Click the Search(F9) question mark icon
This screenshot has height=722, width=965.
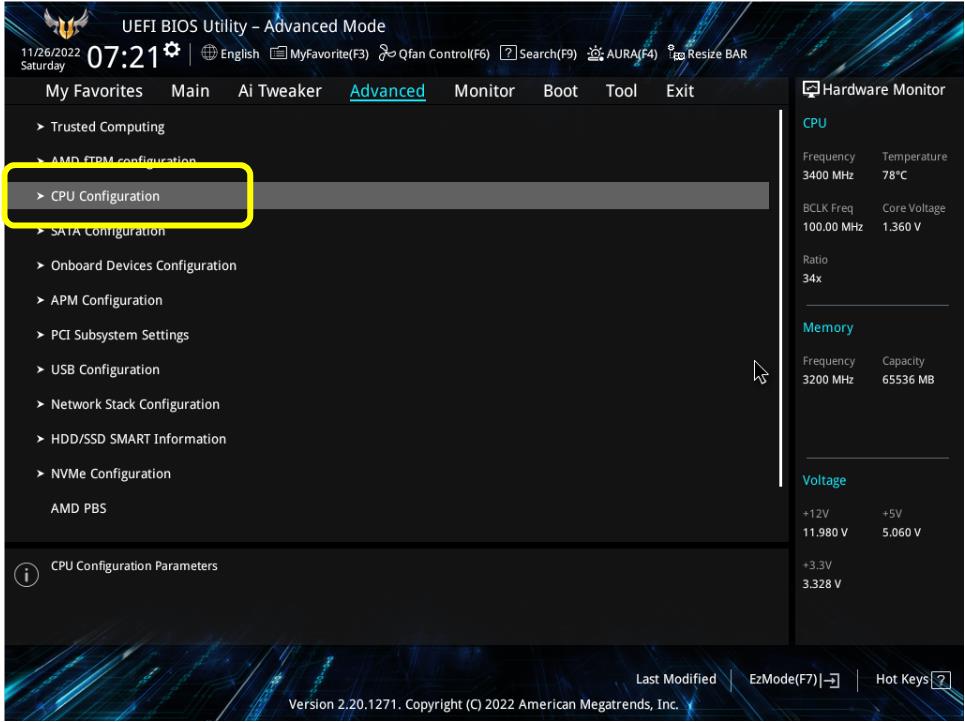pyautogui.click(x=508, y=53)
